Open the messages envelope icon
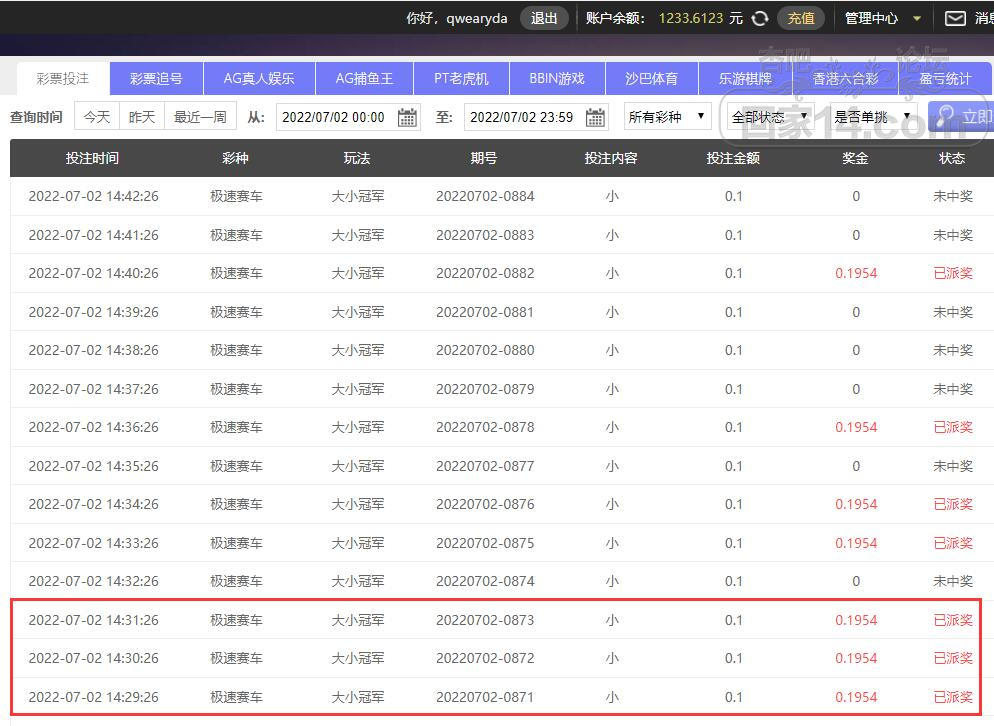Screen dimensions: 994x726 [955, 18]
